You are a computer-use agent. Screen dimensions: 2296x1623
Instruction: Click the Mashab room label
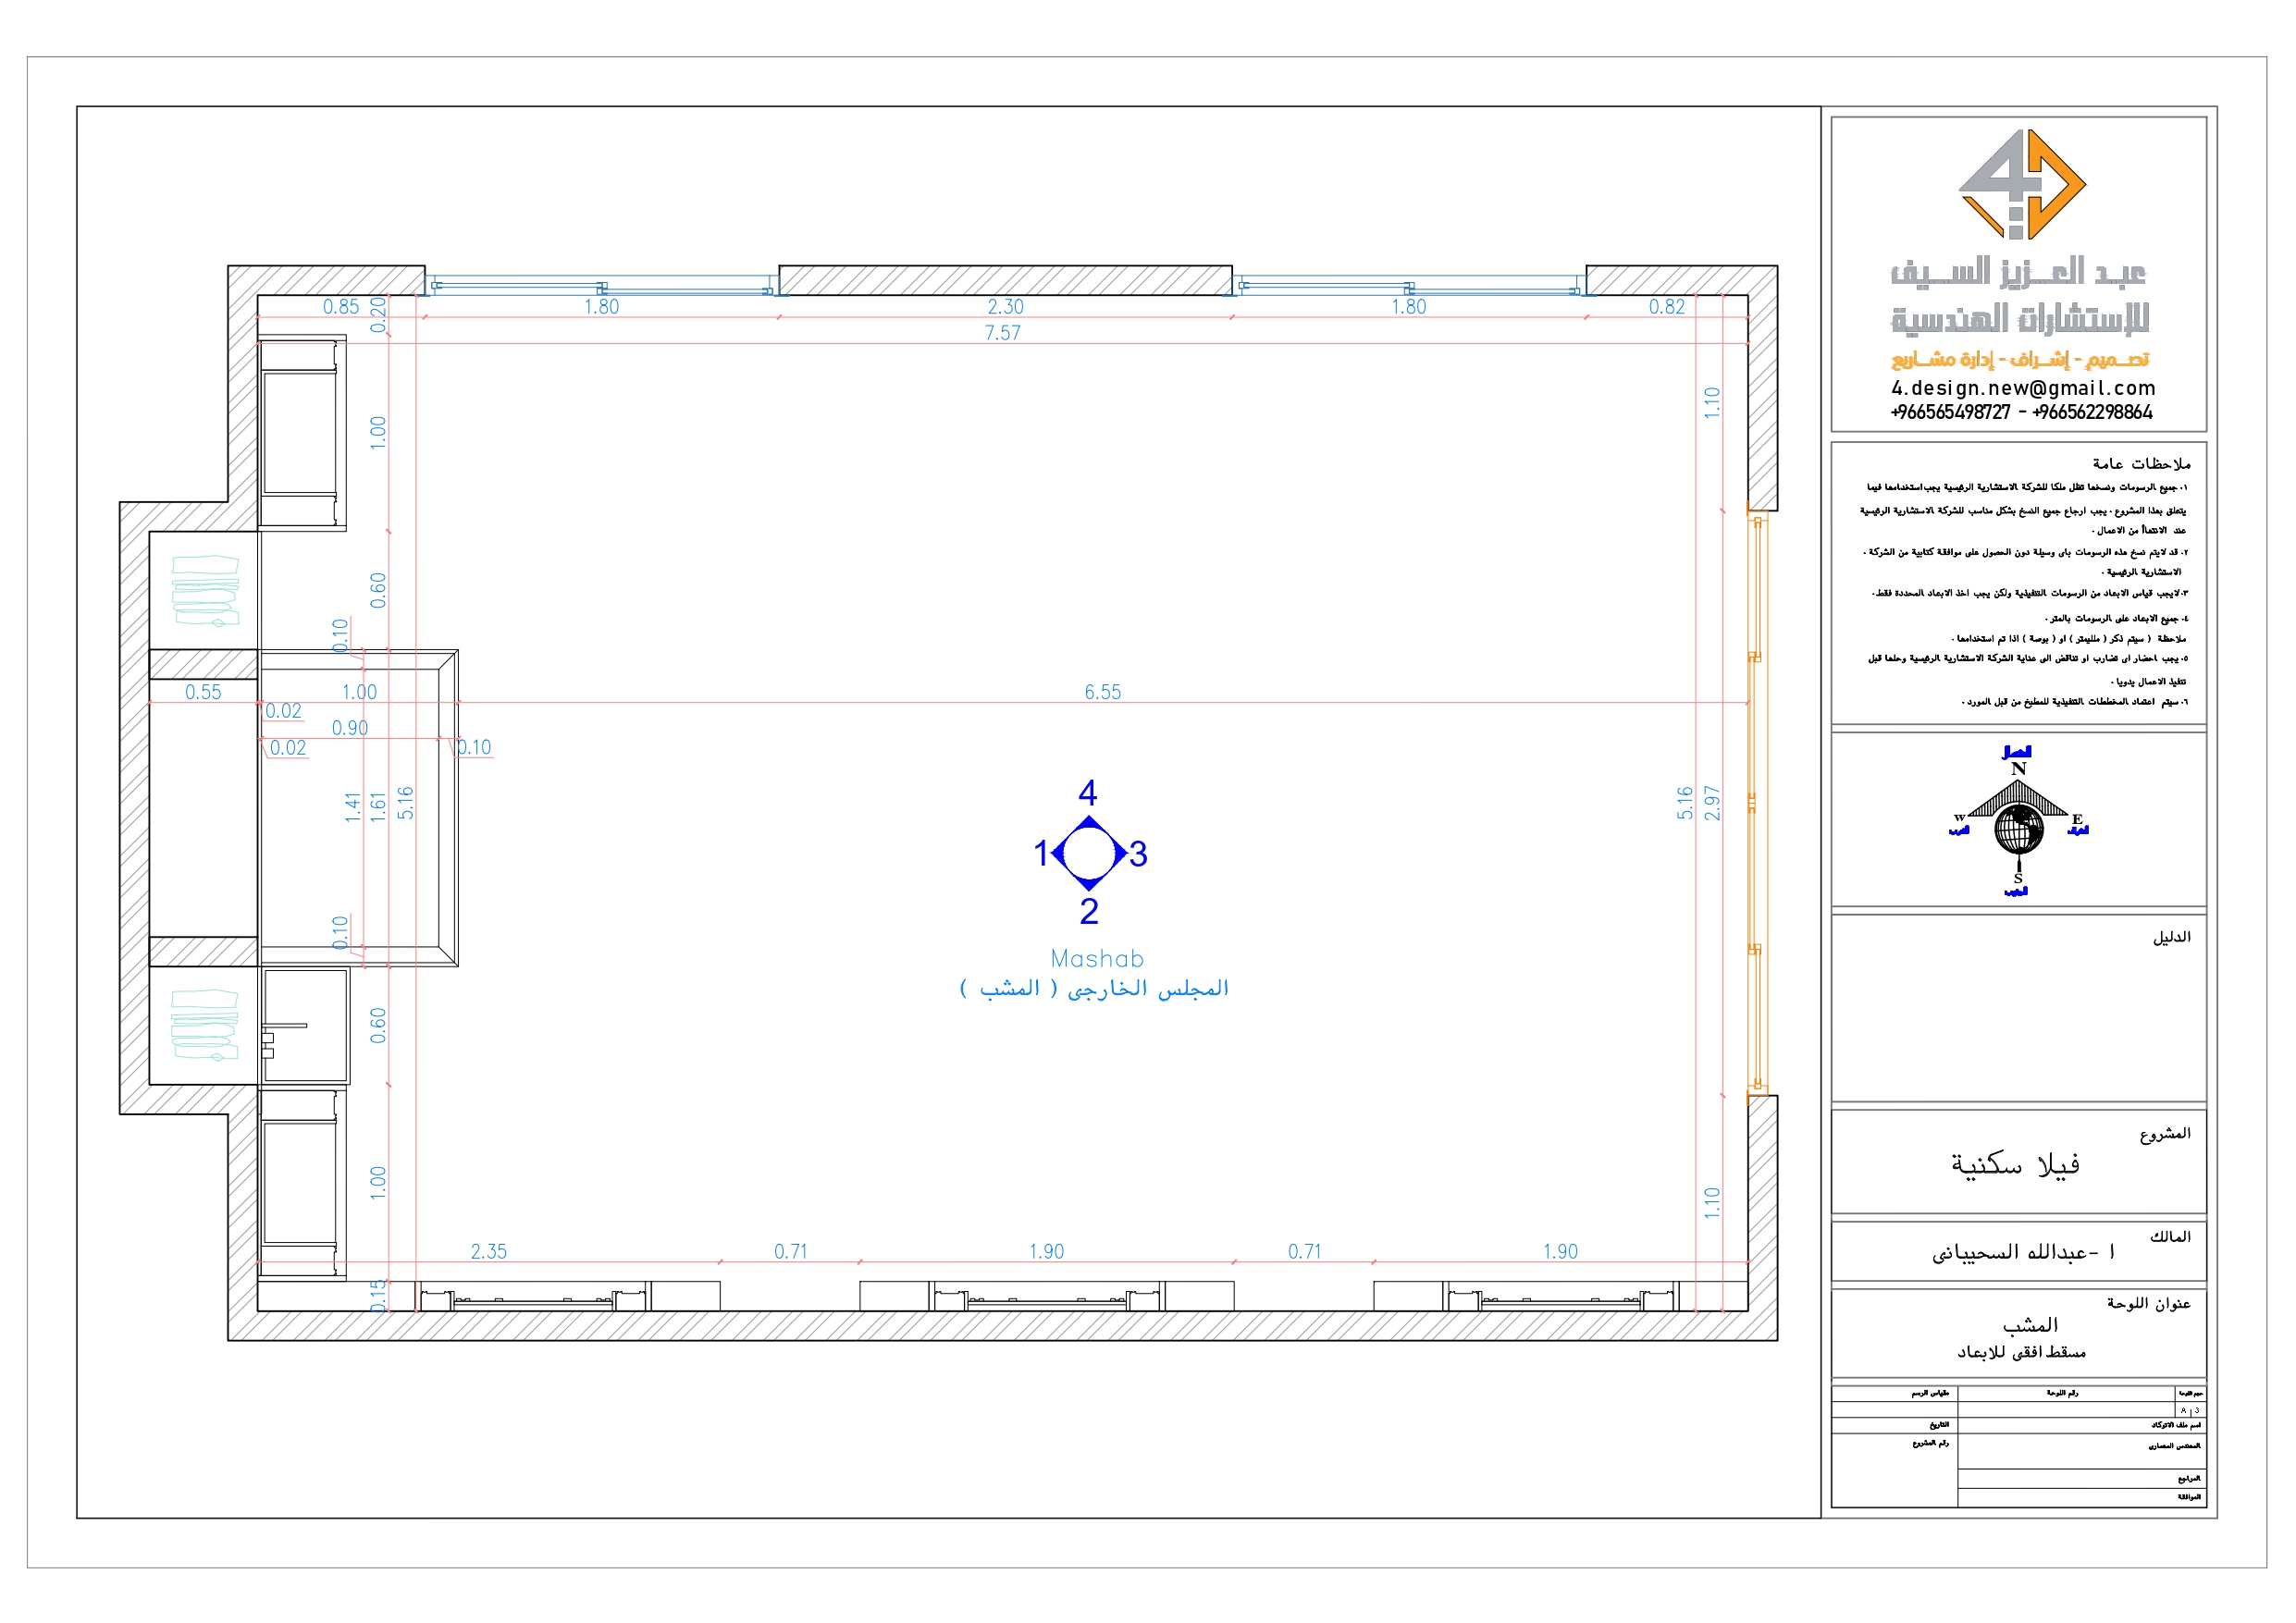[x=1097, y=959]
